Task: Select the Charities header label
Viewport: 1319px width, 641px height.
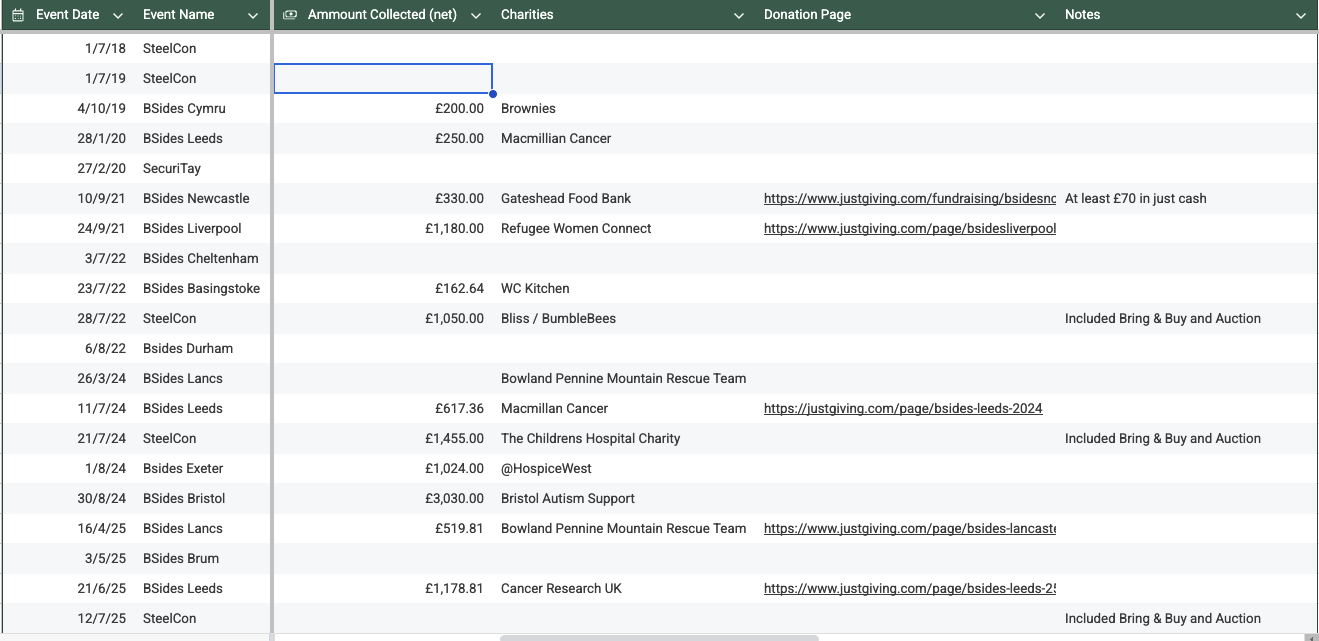Action: tap(527, 15)
